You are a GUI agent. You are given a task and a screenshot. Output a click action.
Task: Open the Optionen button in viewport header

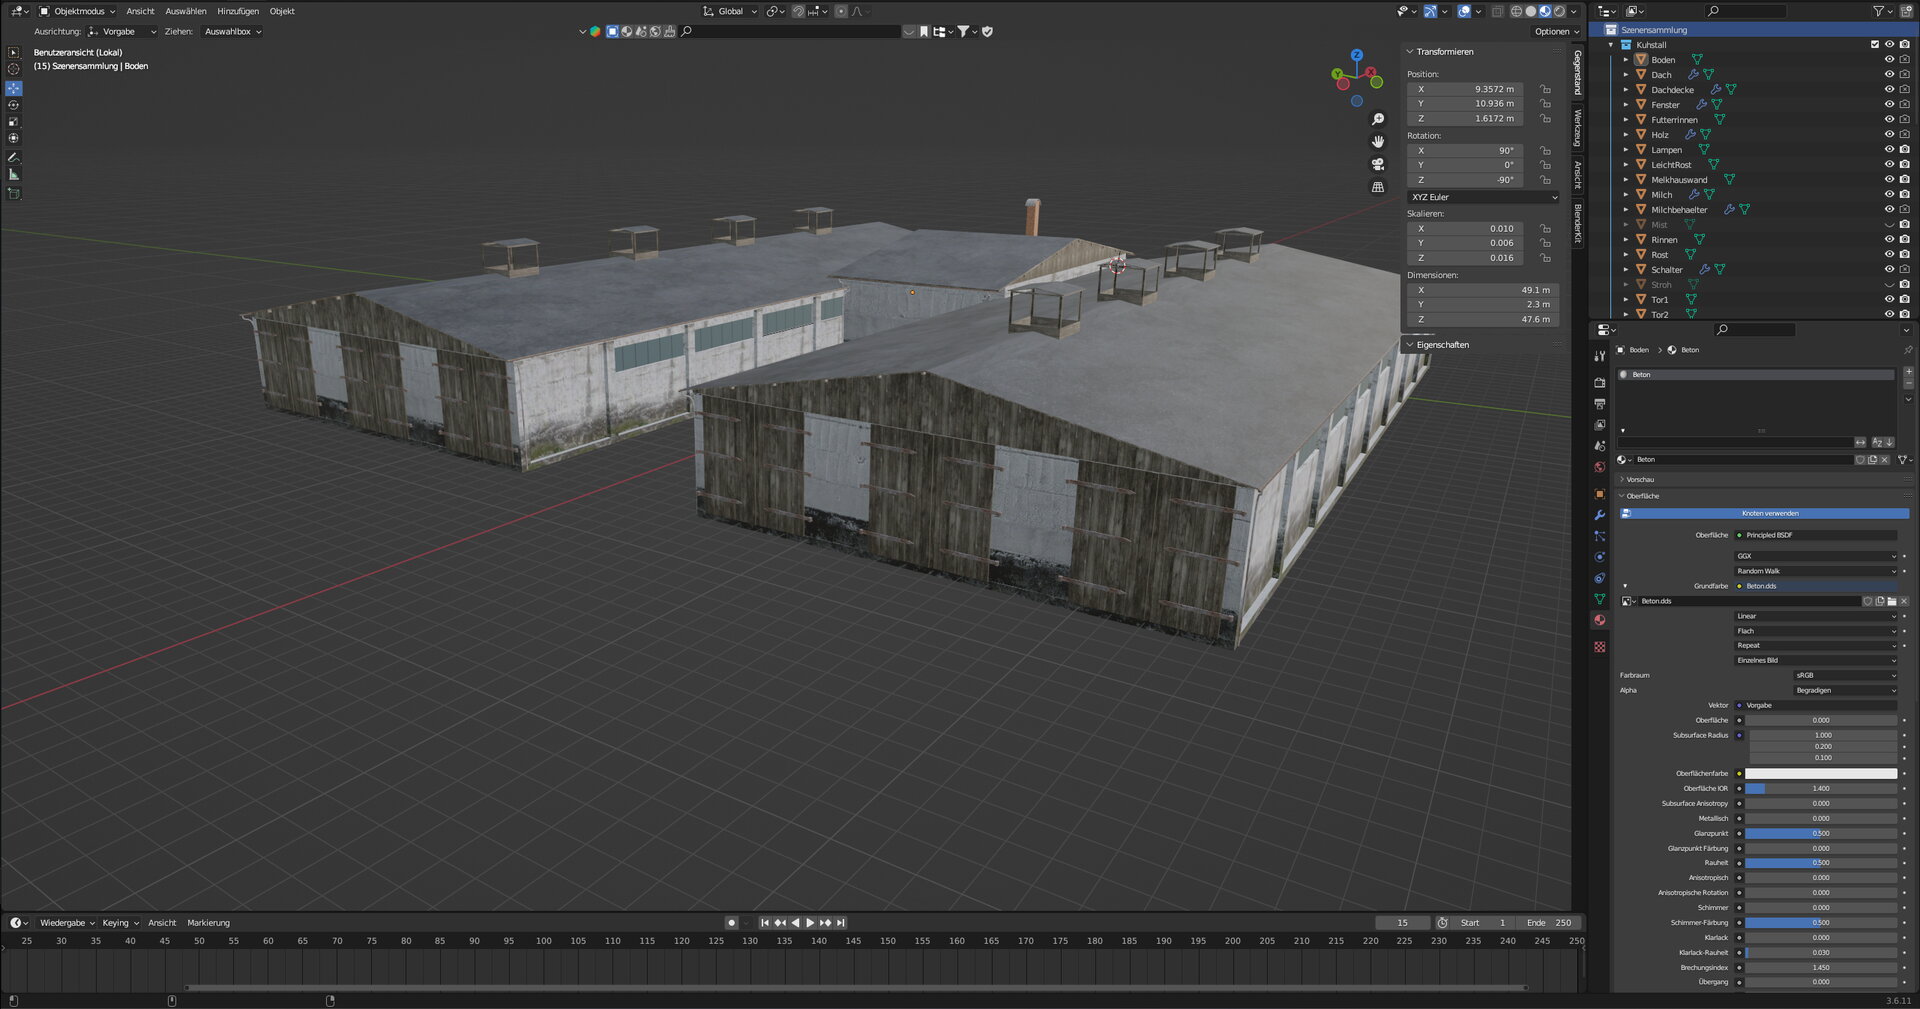(1556, 31)
